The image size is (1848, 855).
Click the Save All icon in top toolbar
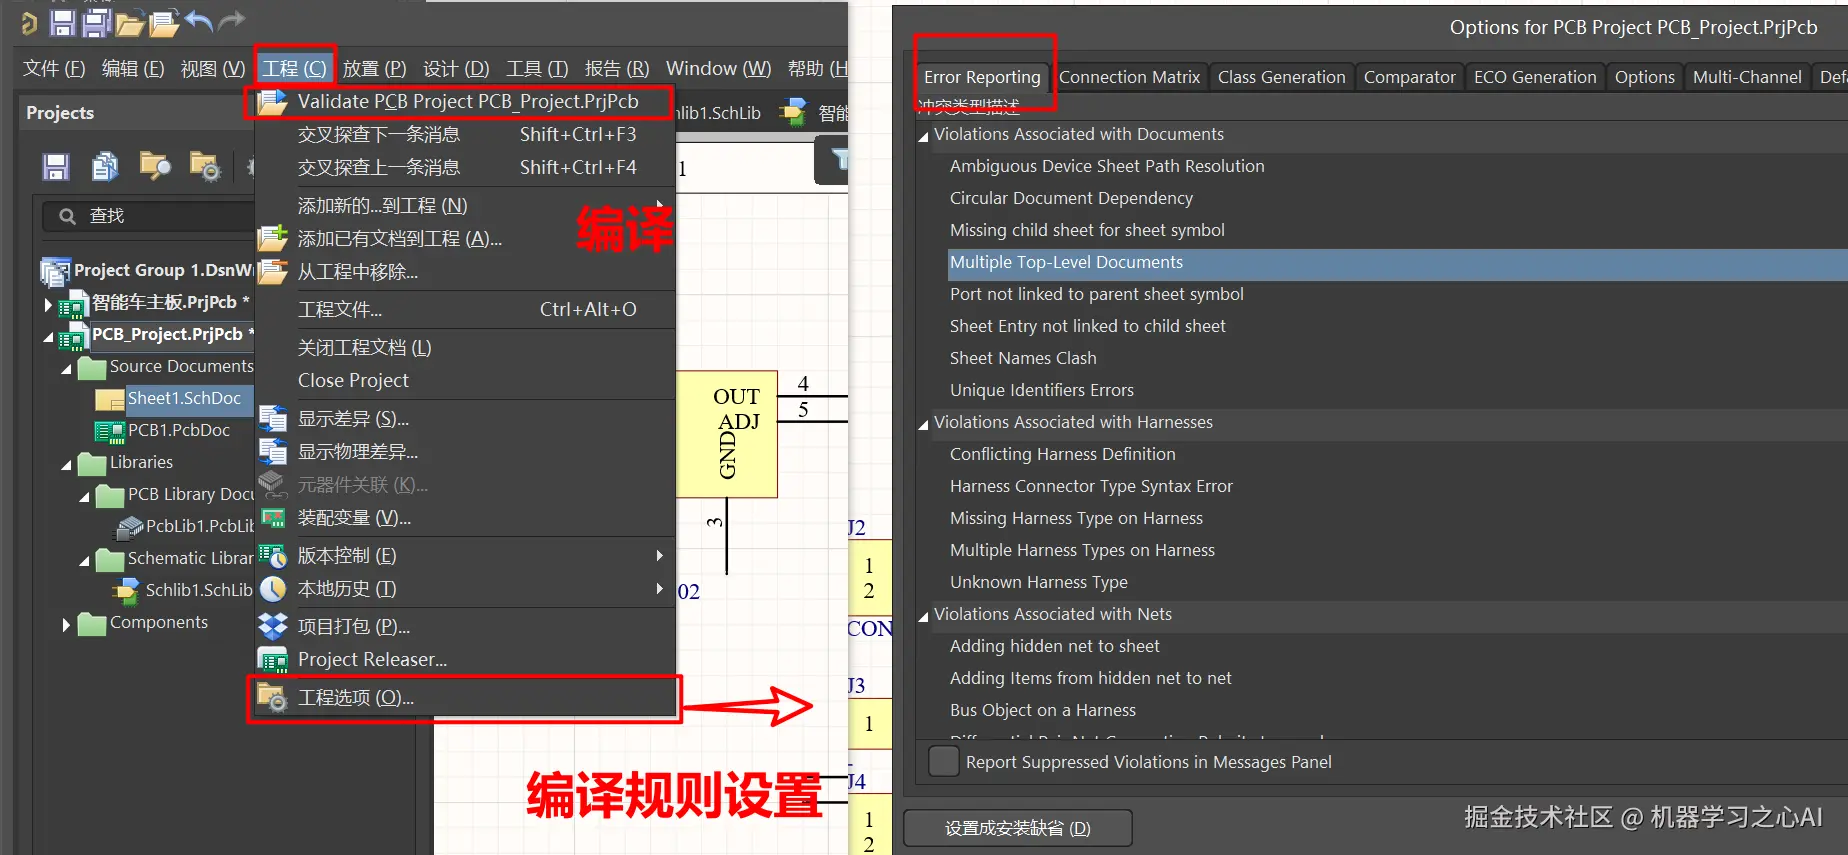tap(97, 22)
